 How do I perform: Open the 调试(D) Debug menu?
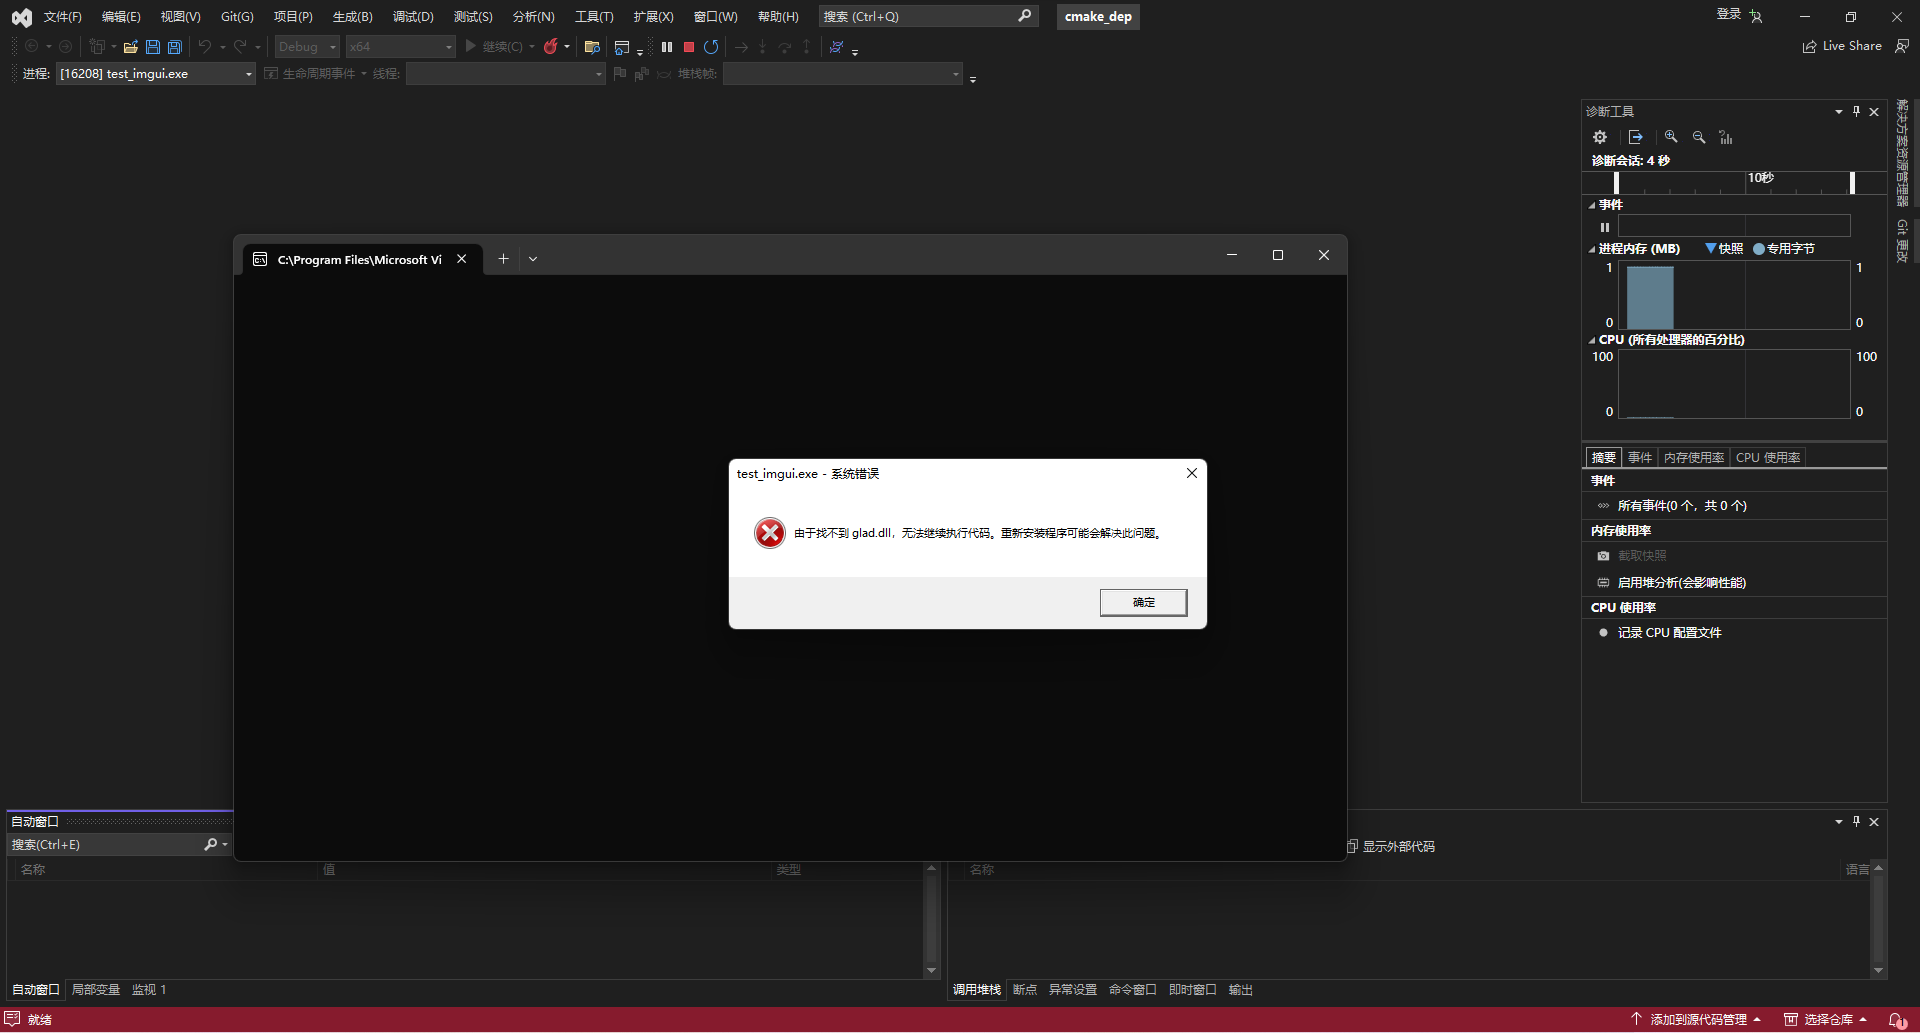pyautogui.click(x=413, y=17)
